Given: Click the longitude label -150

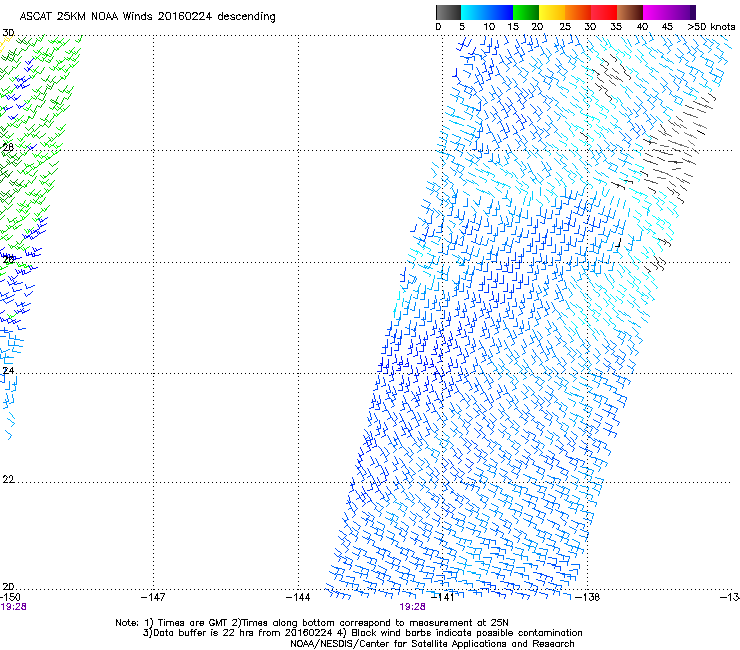Looking at the screenshot, I should [x=10, y=597].
